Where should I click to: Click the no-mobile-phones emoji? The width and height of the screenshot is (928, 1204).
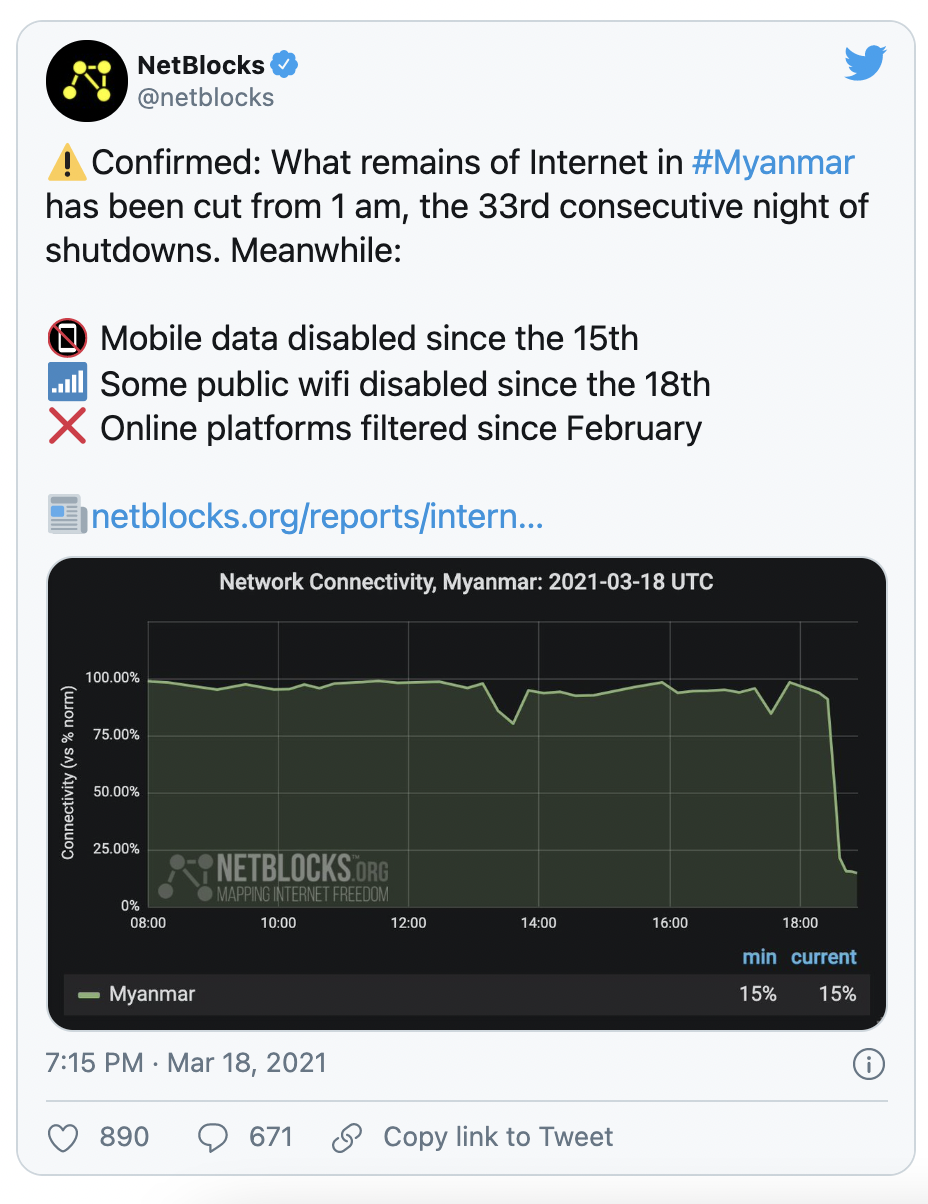tap(67, 339)
